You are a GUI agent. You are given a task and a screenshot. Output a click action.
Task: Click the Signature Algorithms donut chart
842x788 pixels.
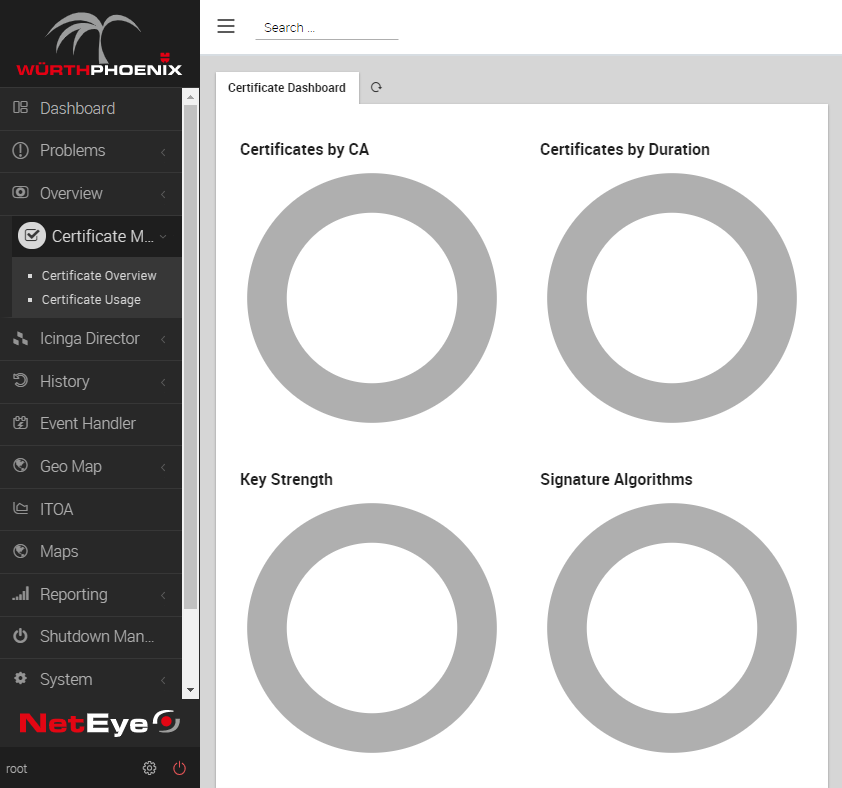coord(672,628)
